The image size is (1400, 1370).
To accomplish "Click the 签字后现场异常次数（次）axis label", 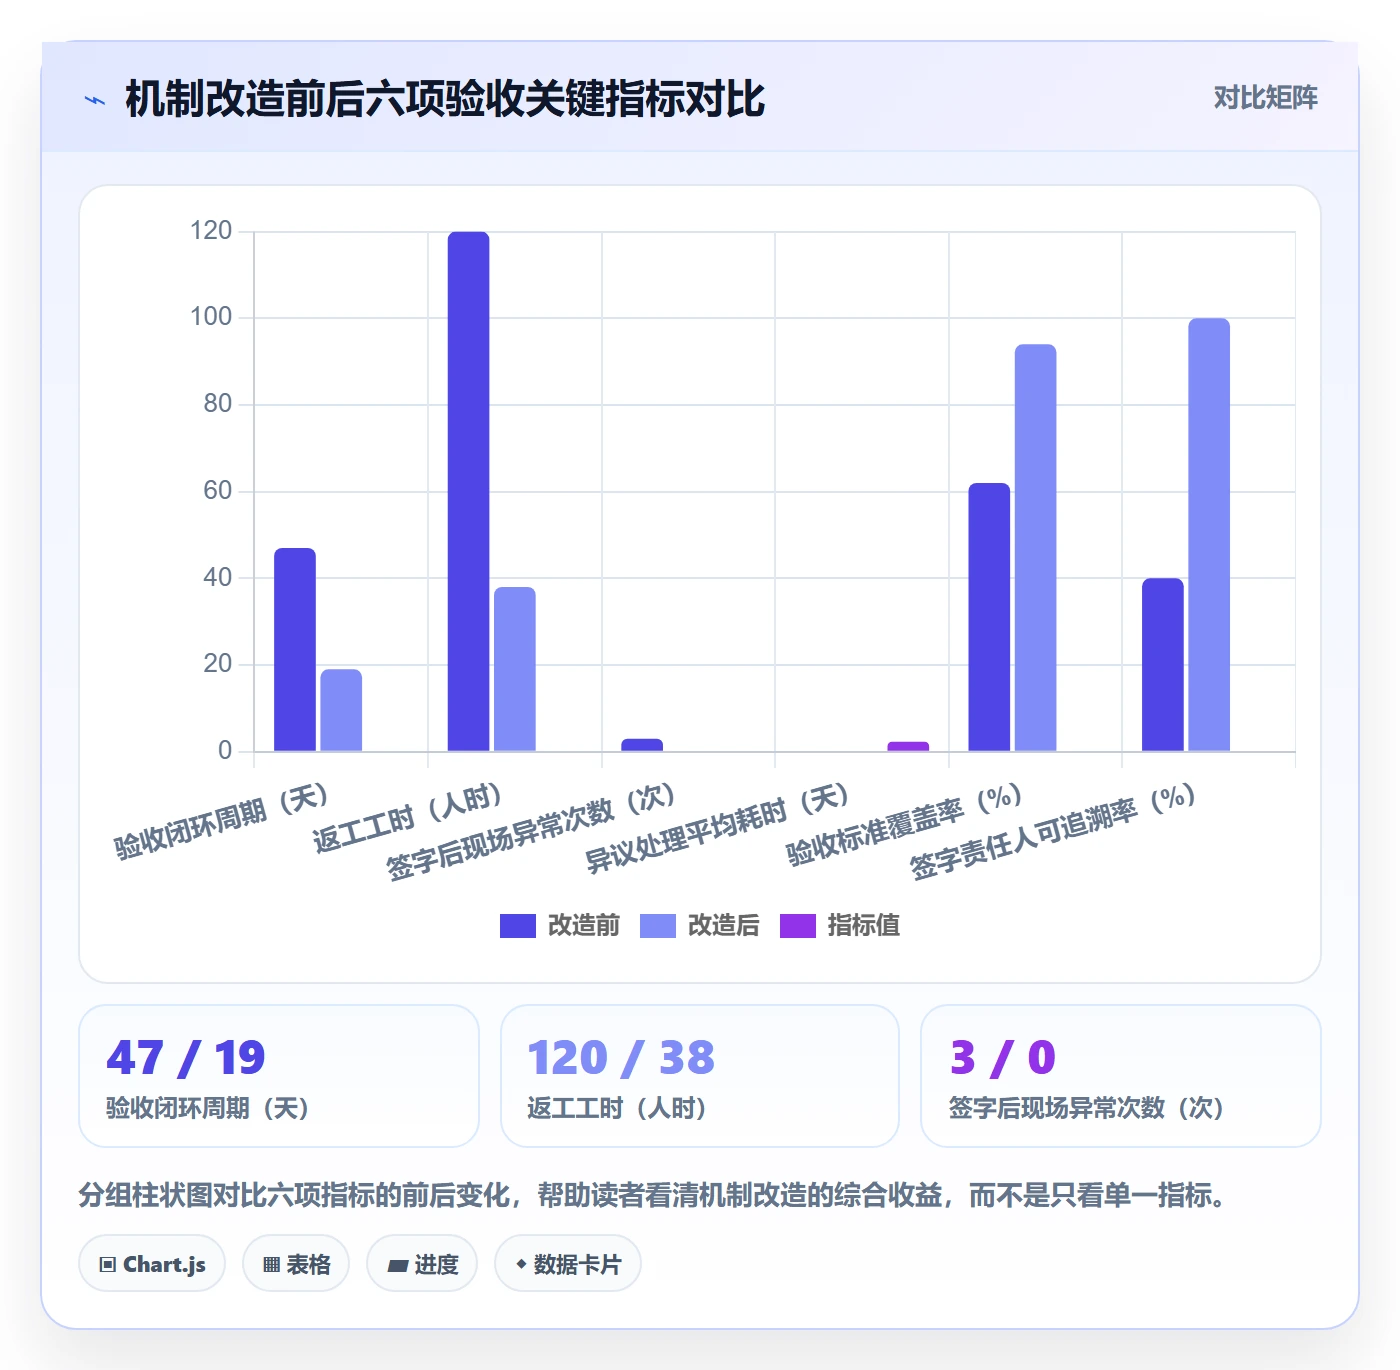I will click(x=531, y=833).
